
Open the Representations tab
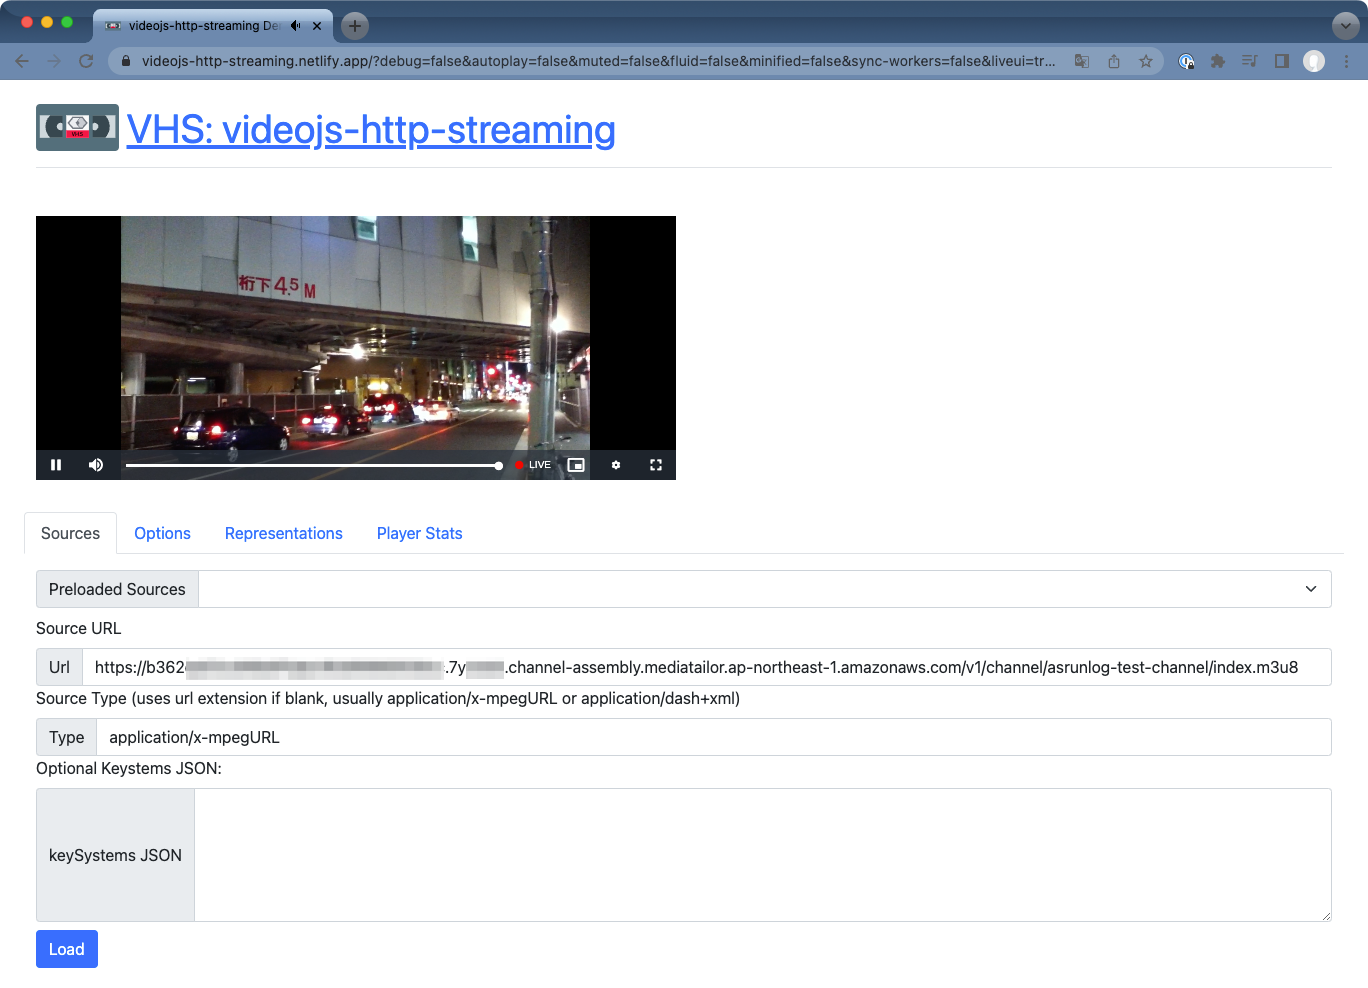[283, 534]
